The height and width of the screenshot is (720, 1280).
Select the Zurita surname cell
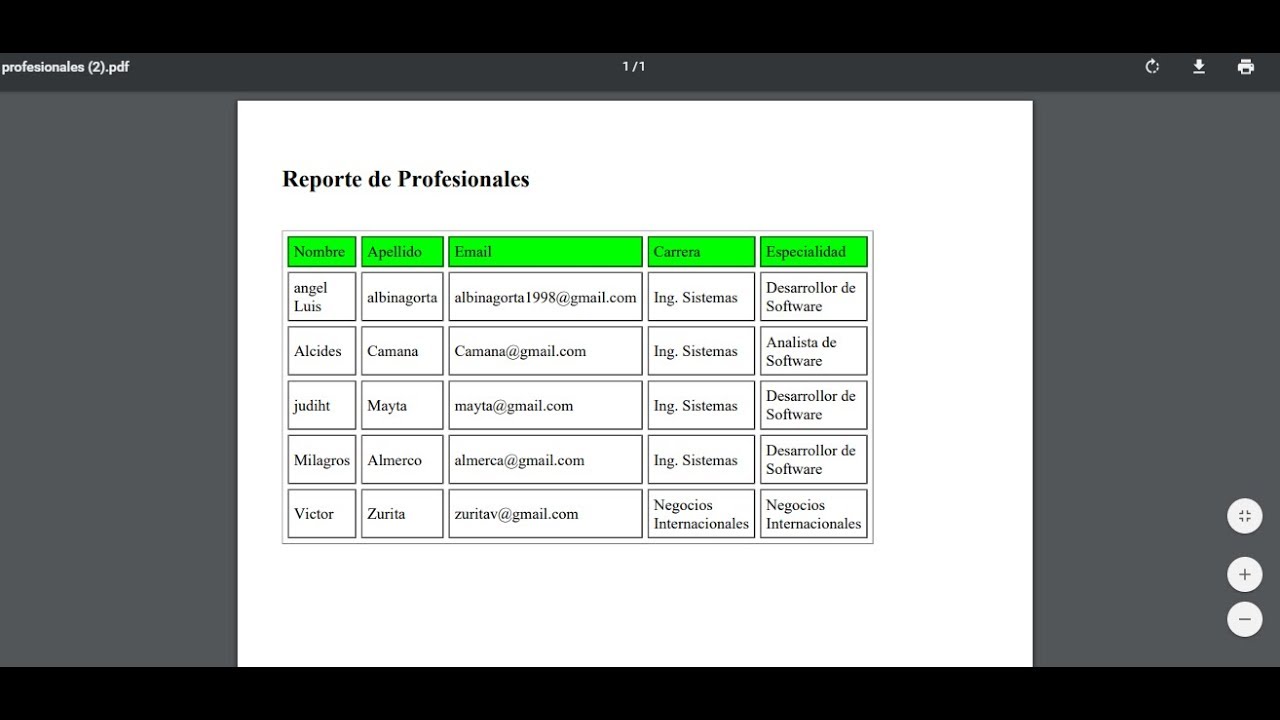(x=402, y=514)
